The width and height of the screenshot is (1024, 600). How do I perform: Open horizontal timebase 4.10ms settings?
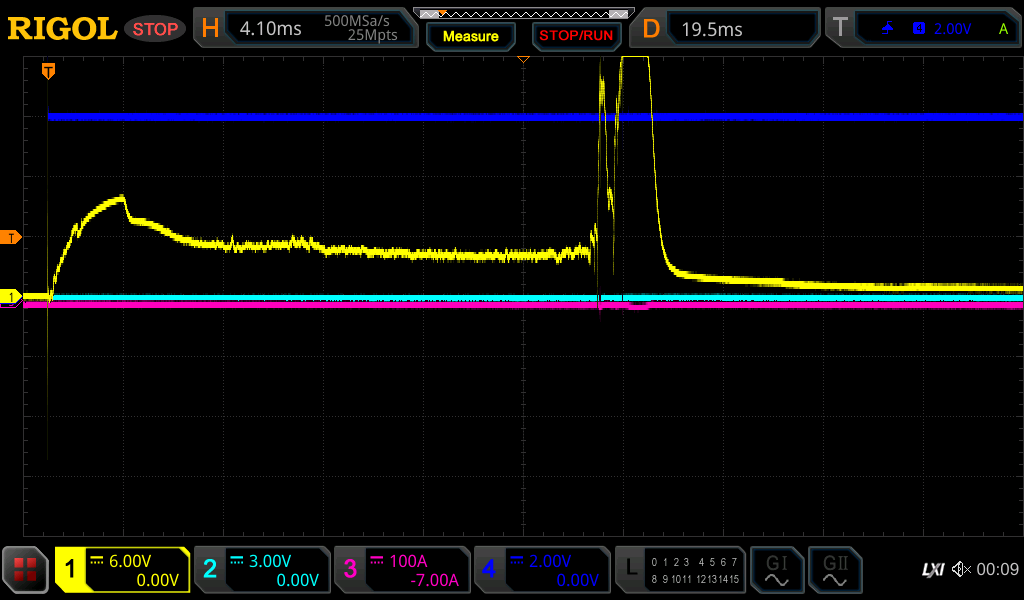pos(304,29)
